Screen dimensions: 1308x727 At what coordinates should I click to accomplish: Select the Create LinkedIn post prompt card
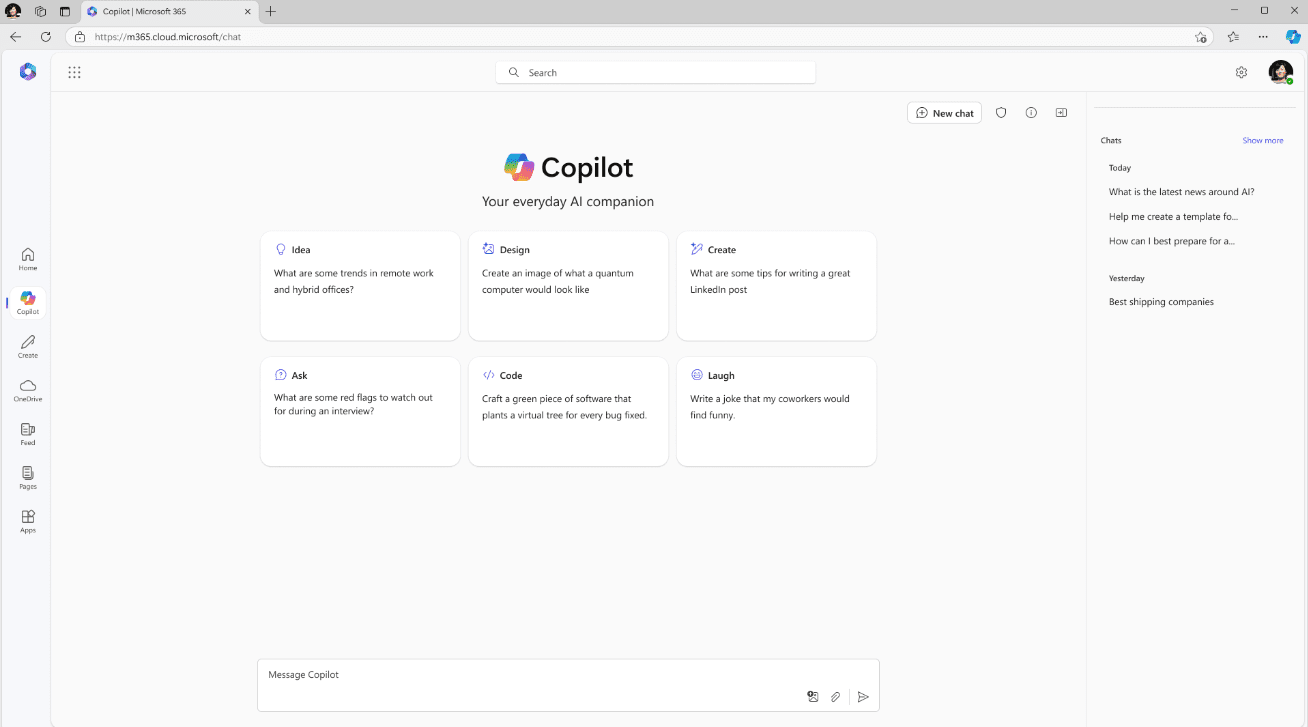[776, 286]
